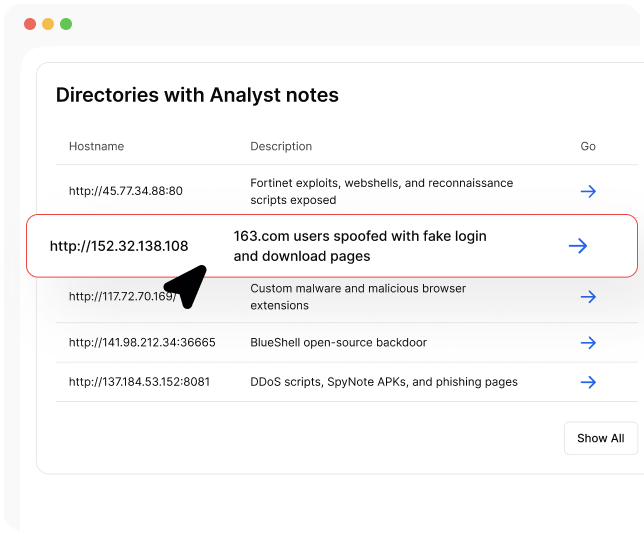Select hostname http://45.77.34.88:80
The height and width of the screenshot is (534, 644).
(125, 191)
